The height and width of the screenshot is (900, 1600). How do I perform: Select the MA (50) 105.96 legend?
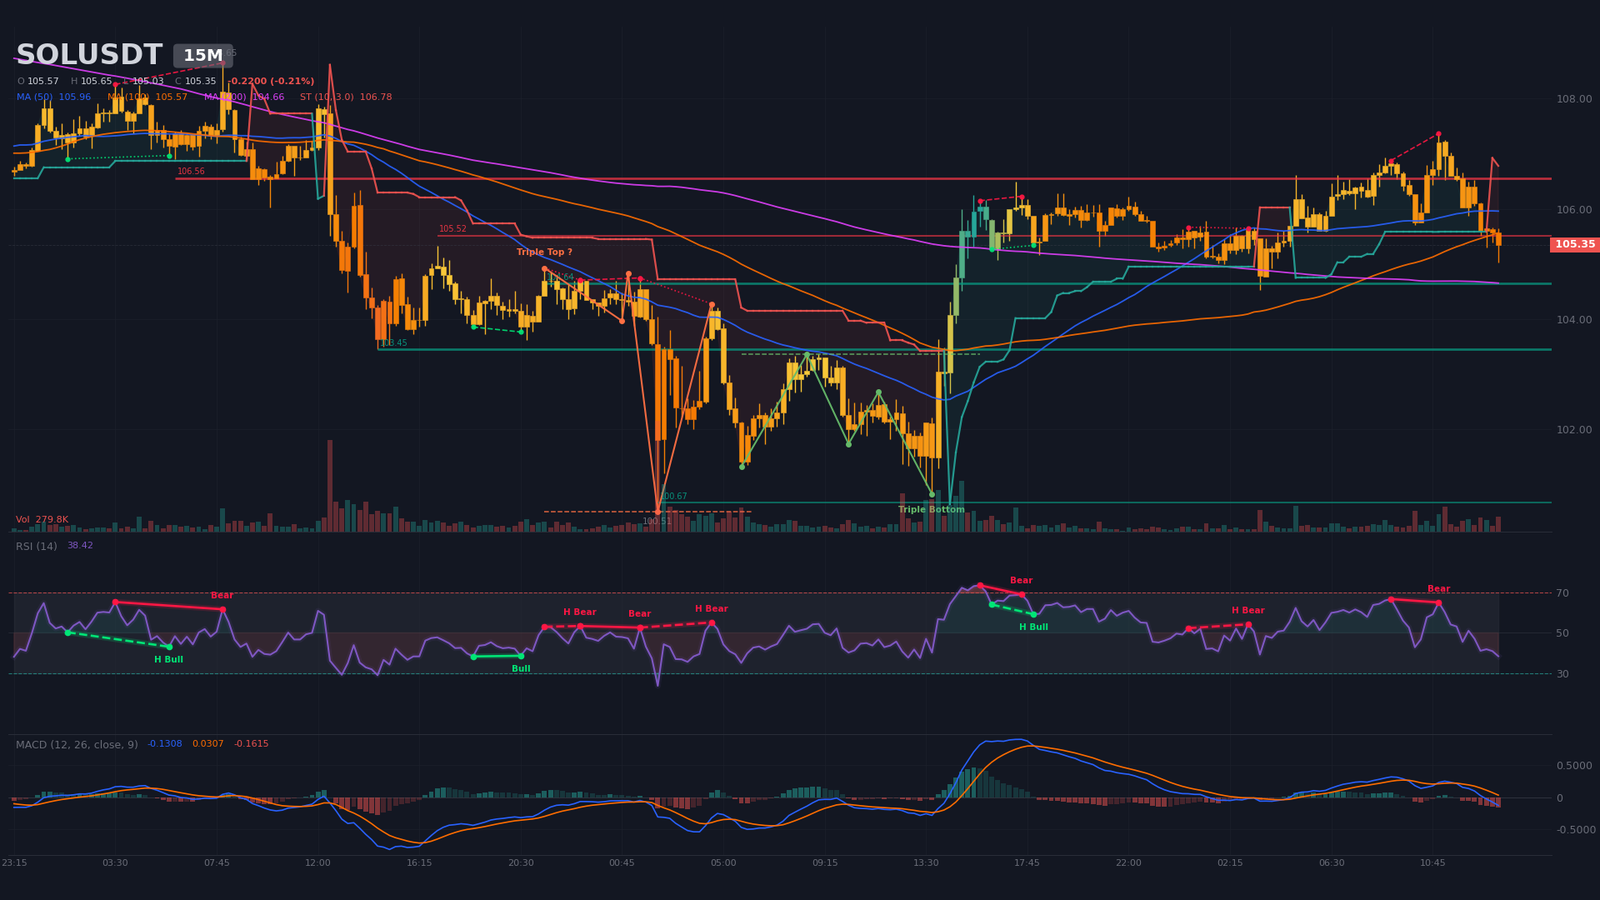[54, 97]
